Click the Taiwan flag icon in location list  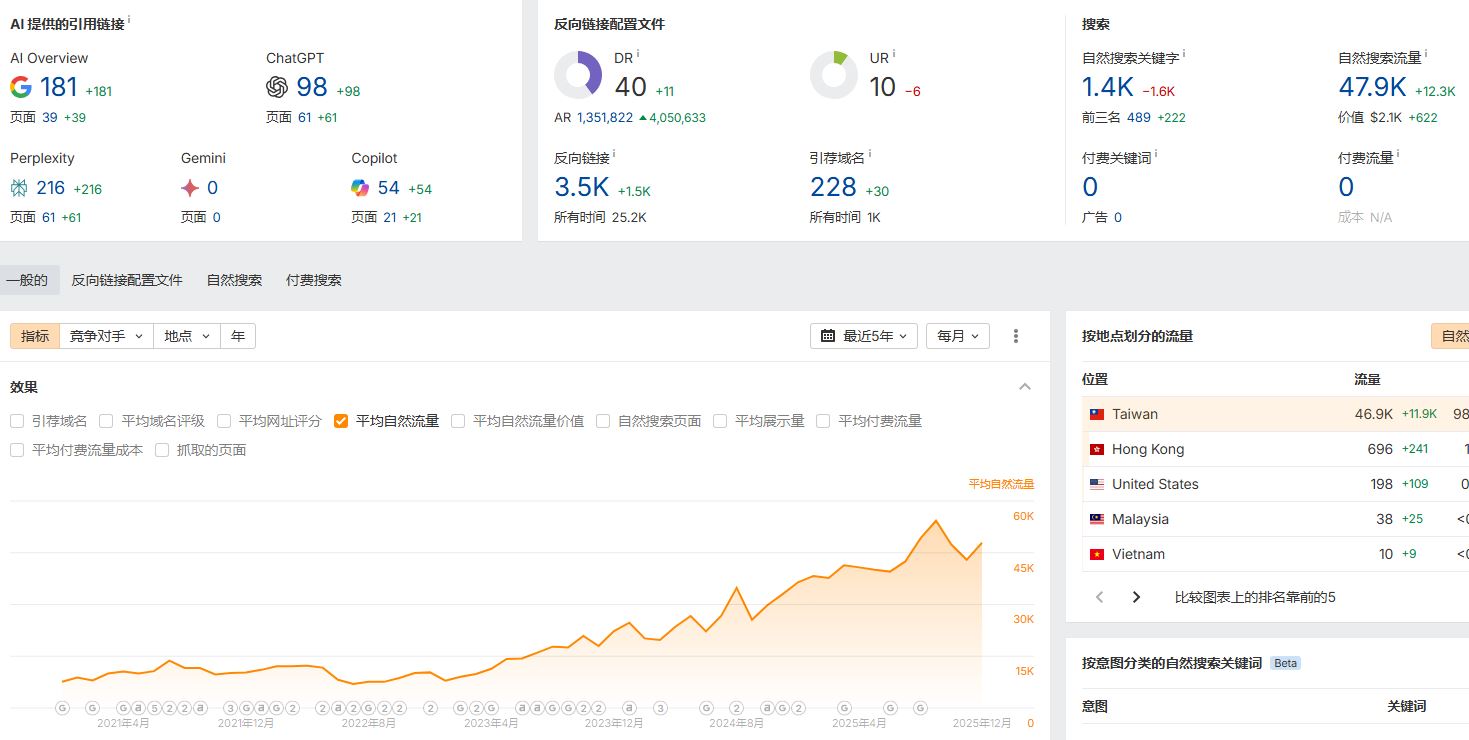(x=1095, y=413)
